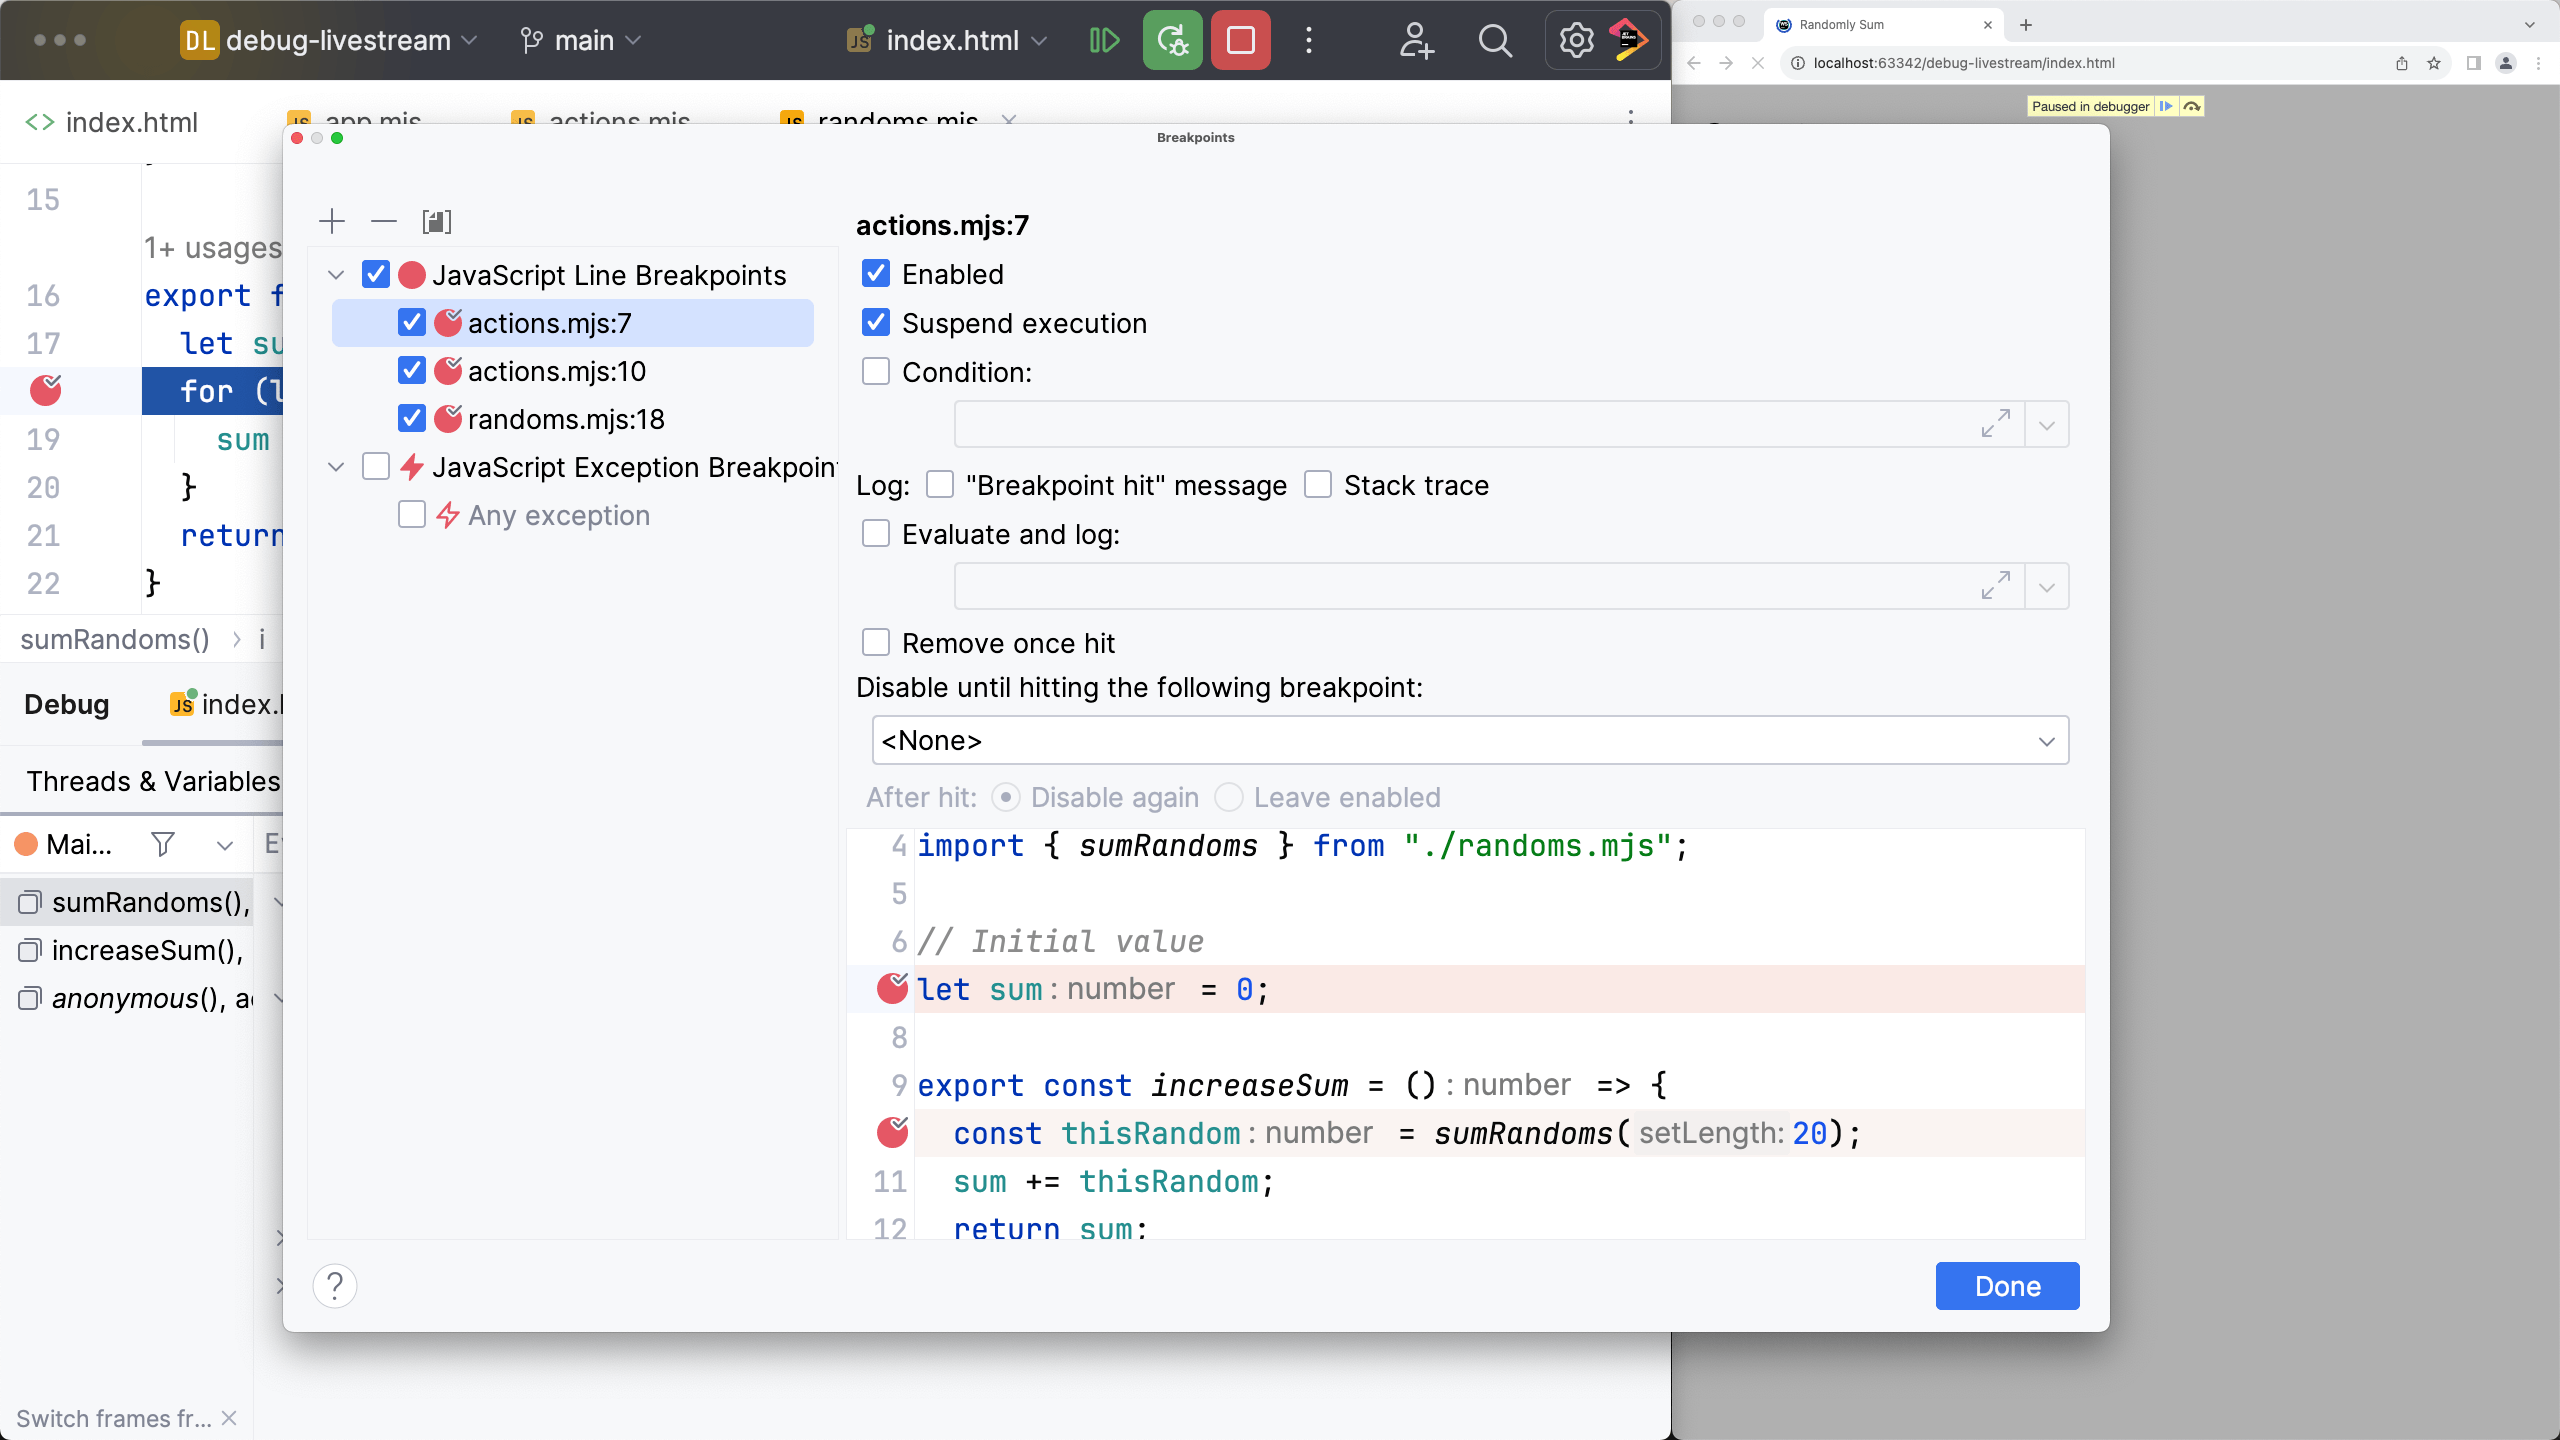The image size is (2560, 1440).
Task: Switch to the randoms.mjs tab
Action: coord(897,121)
